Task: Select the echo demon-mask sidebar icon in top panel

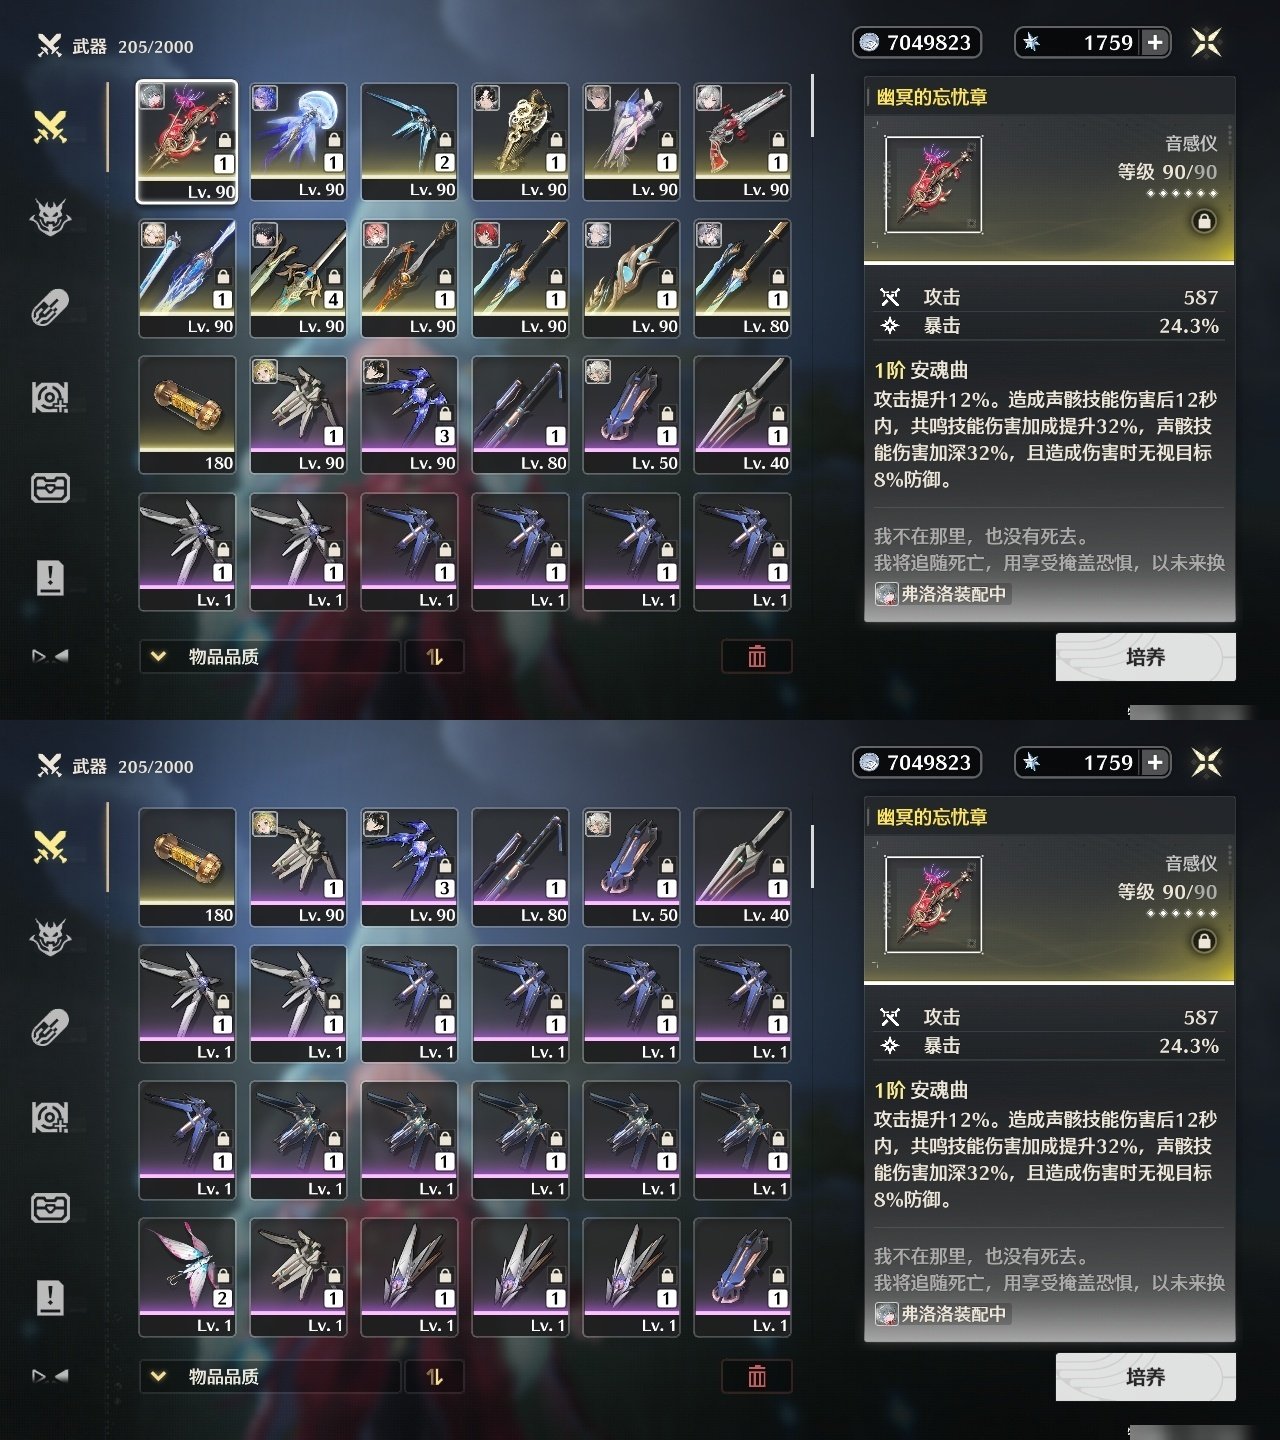Action: (x=50, y=217)
